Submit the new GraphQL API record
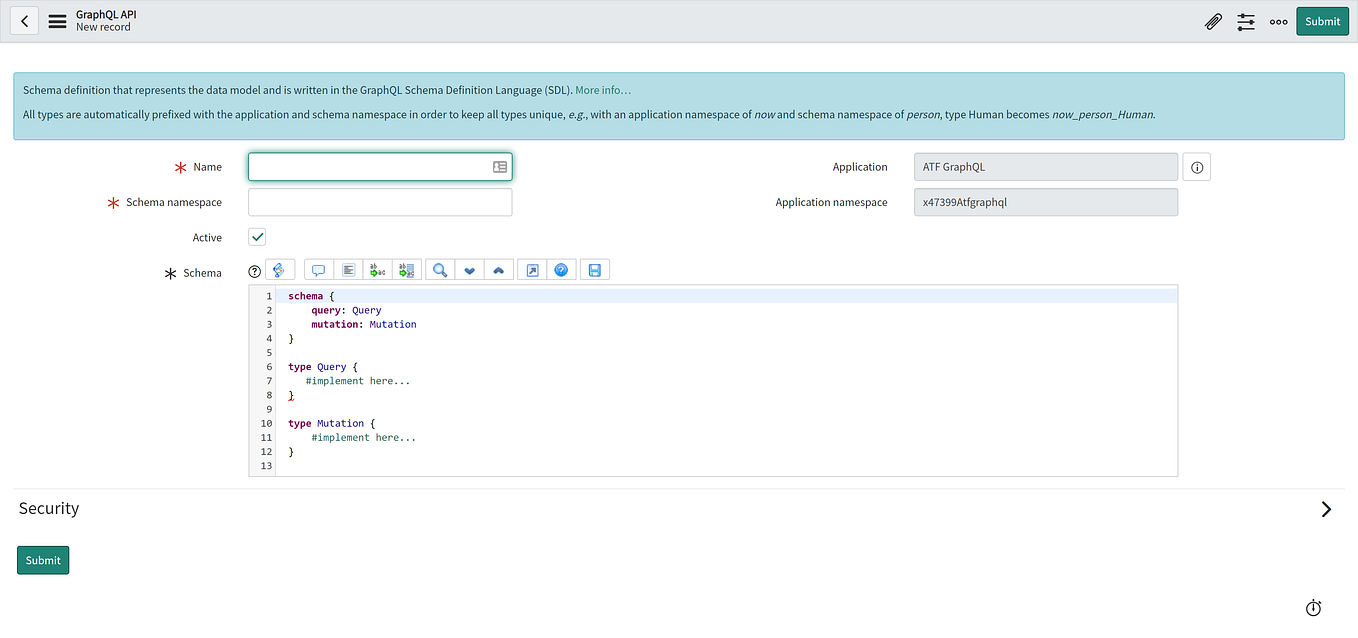This screenshot has width=1358, height=638. (1322, 21)
